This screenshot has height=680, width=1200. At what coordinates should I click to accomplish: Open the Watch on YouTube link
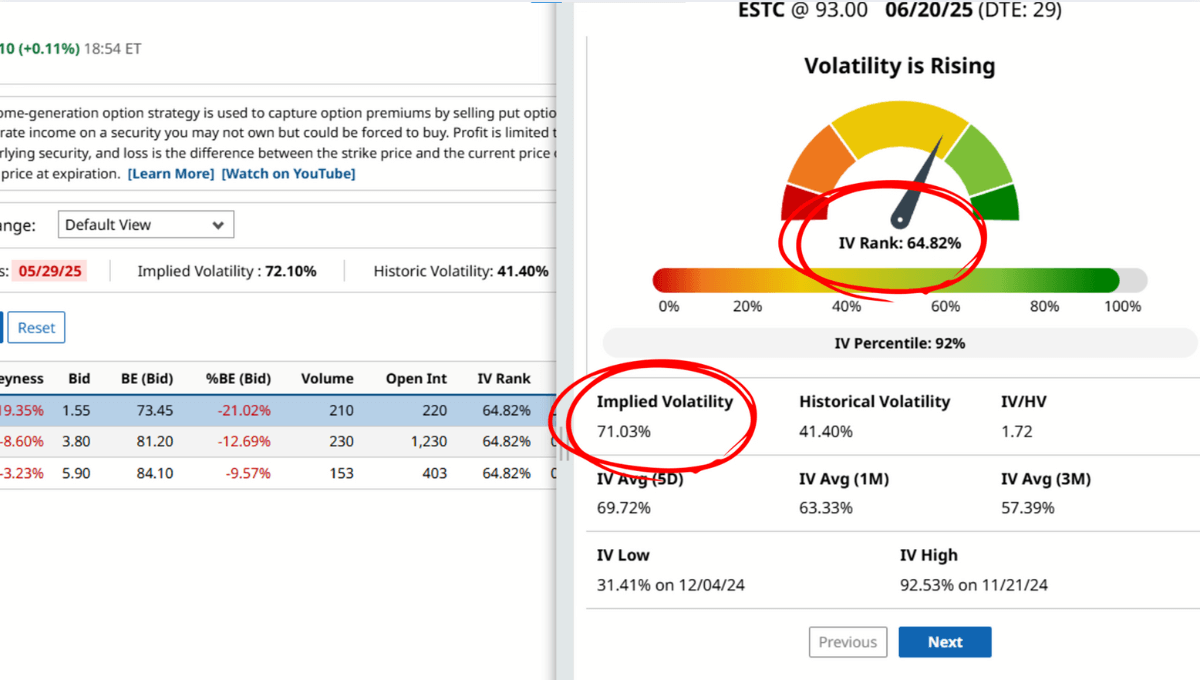coord(288,173)
